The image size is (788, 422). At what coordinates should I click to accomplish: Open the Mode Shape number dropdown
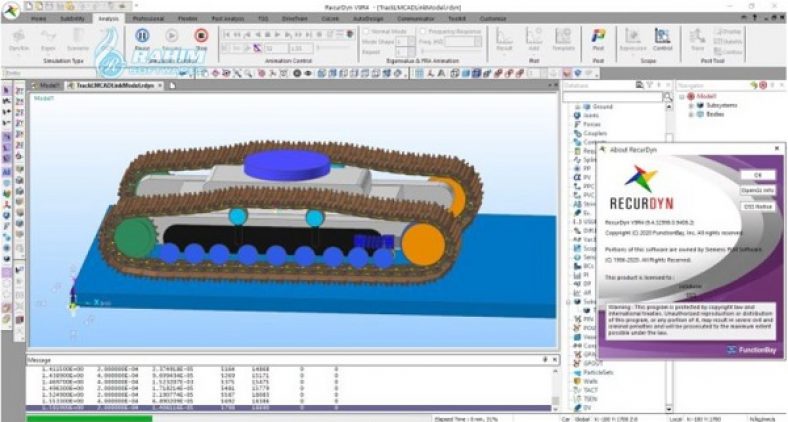point(411,42)
